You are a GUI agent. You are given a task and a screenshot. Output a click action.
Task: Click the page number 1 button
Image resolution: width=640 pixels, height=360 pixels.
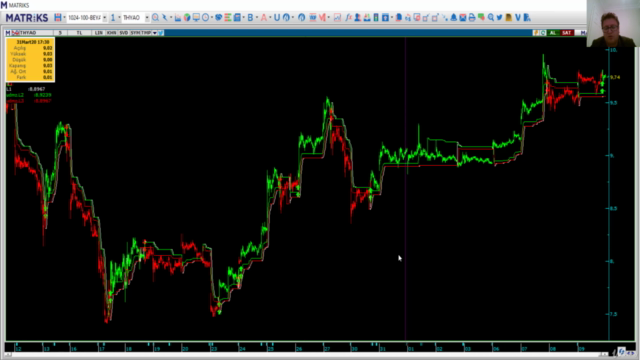pos(113,18)
